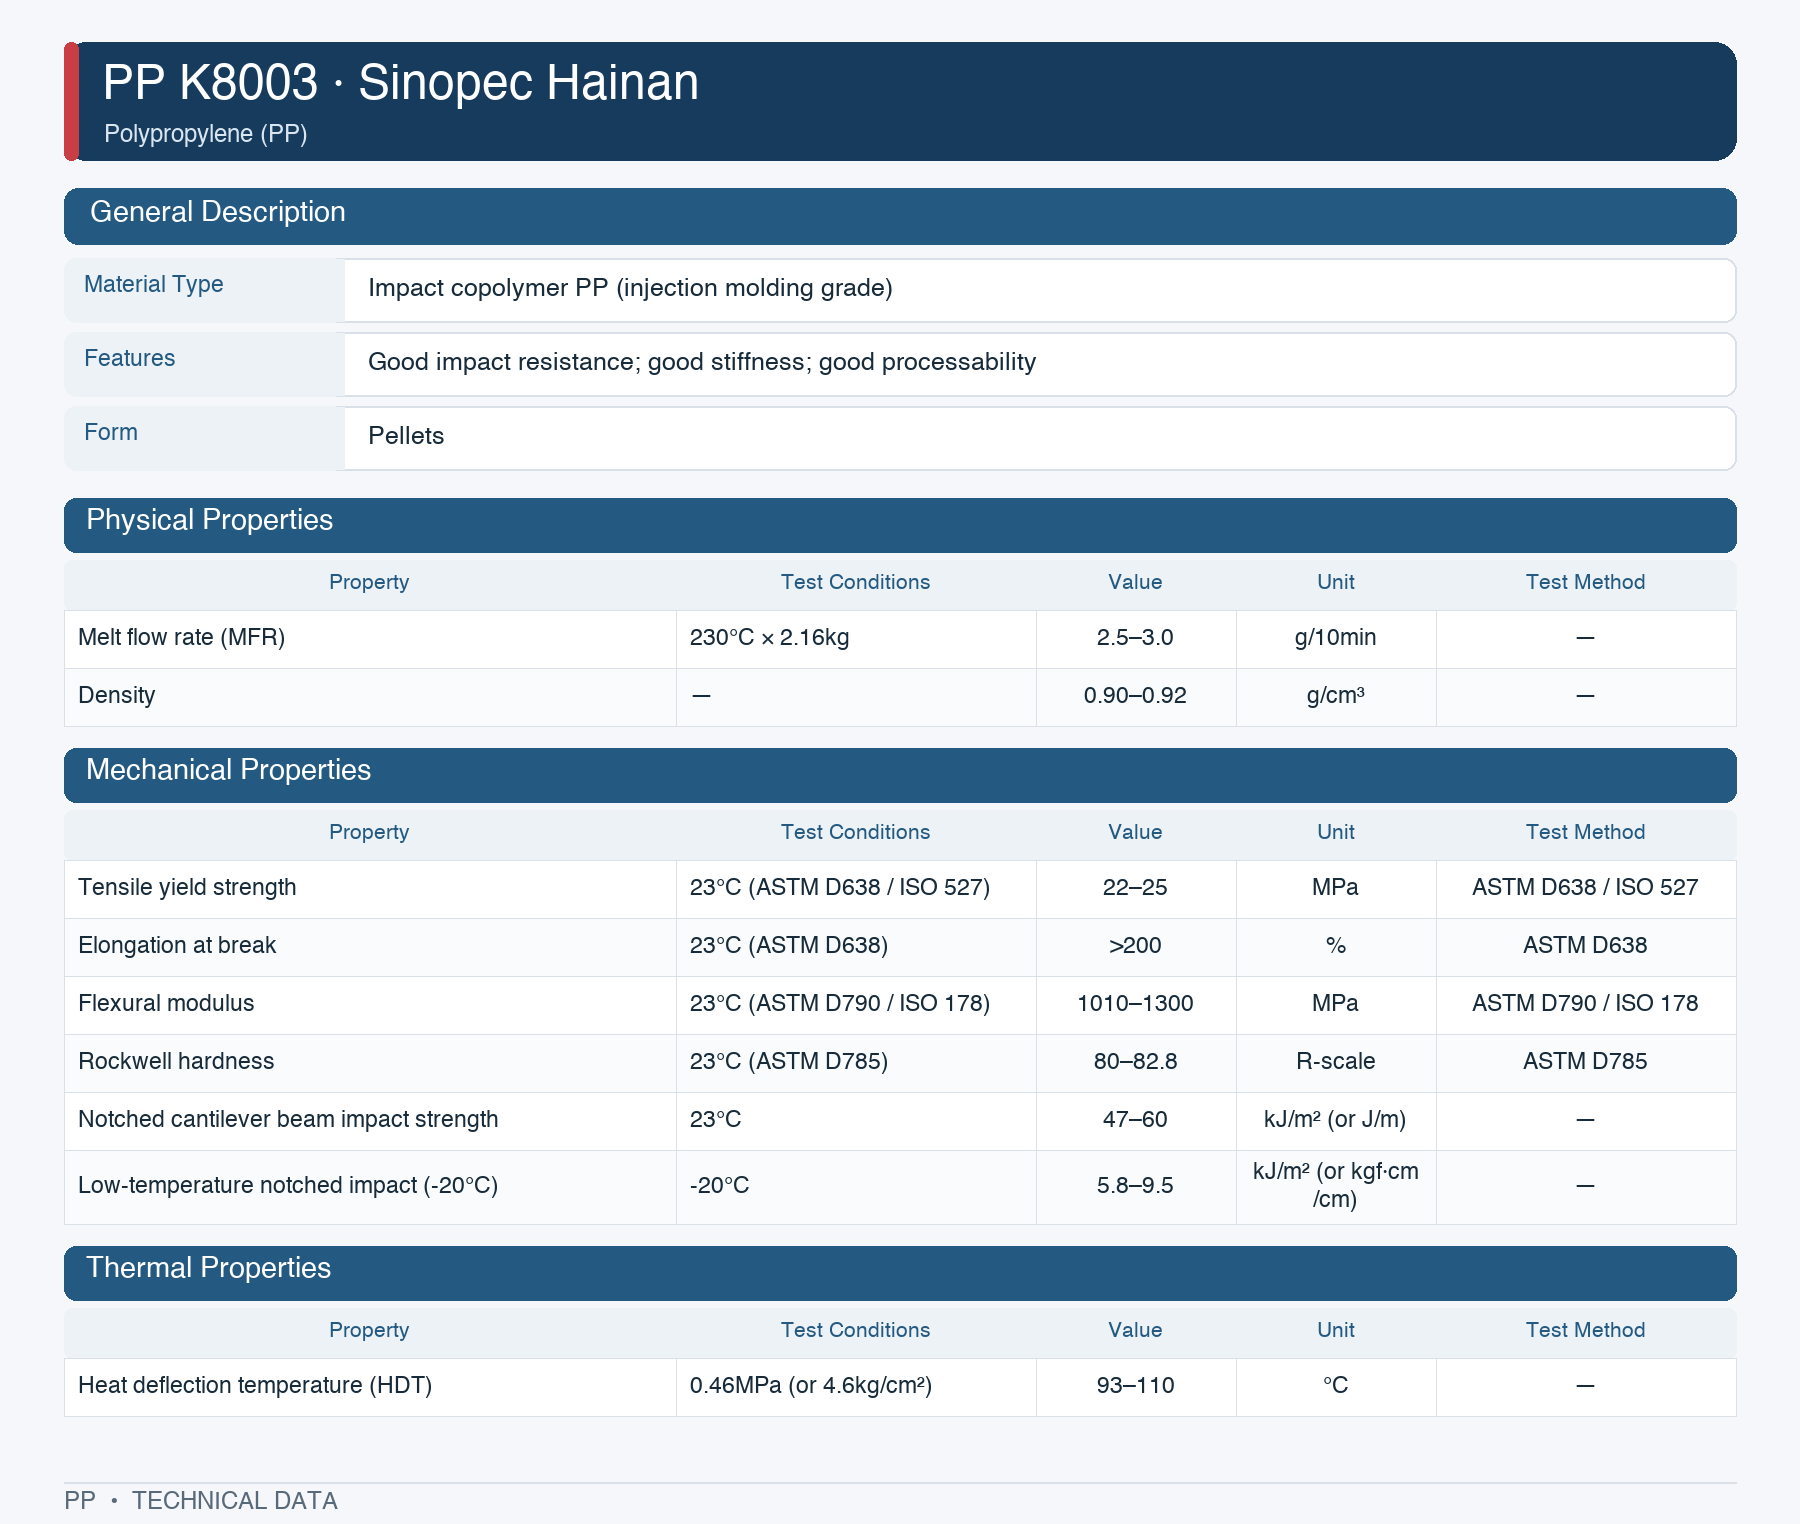Image resolution: width=1800 pixels, height=1524 pixels.
Task: Select the Thermal Properties section header
Action: pyautogui.click(x=900, y=1273)
